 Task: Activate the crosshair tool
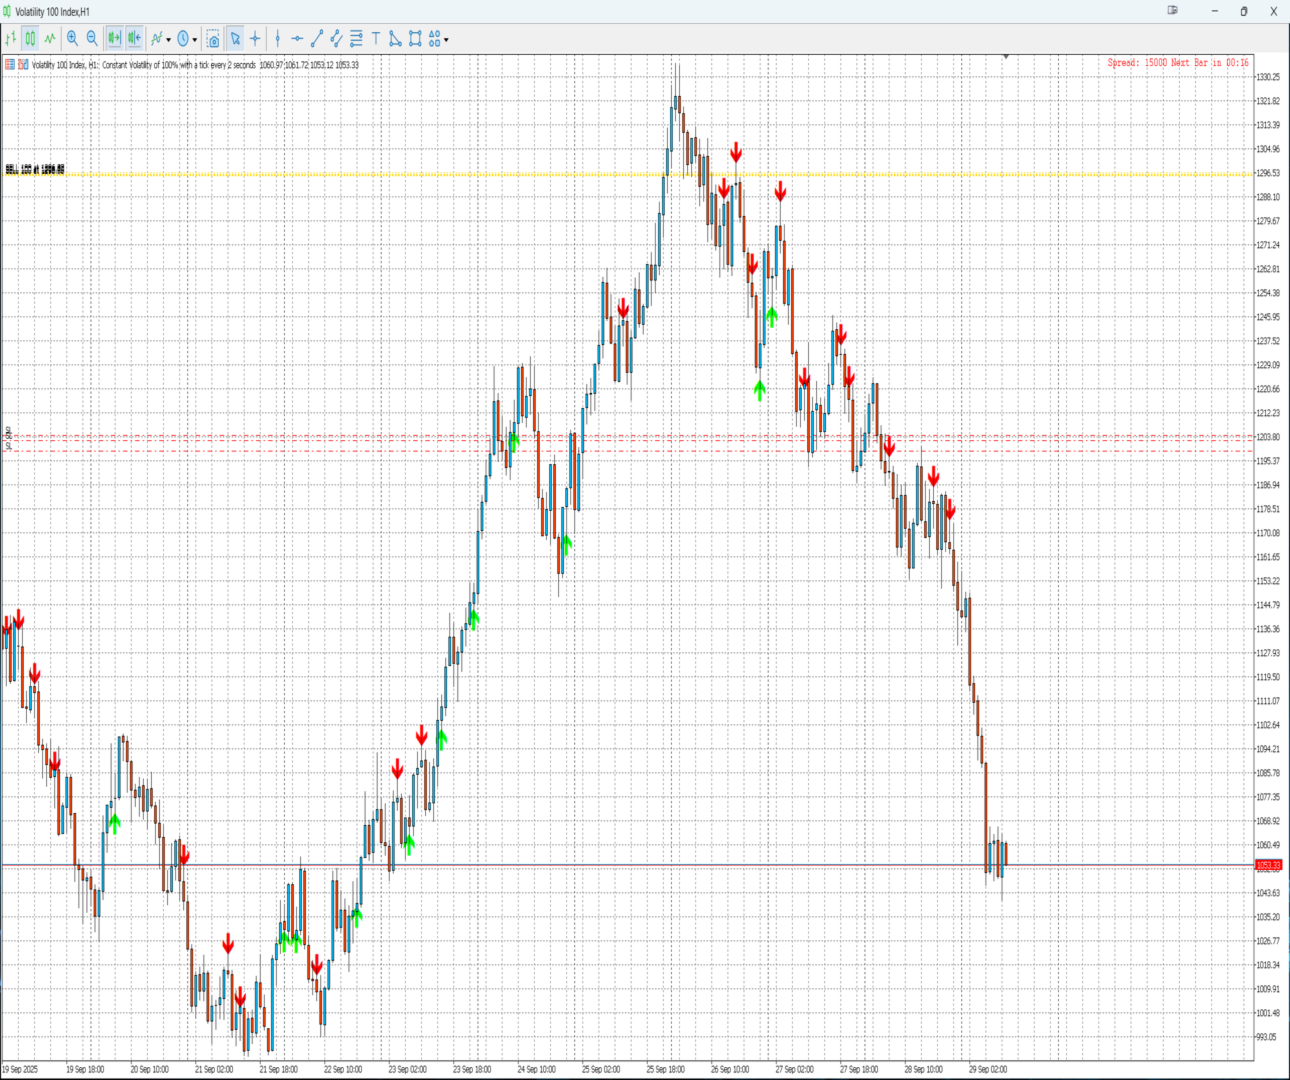255,39
